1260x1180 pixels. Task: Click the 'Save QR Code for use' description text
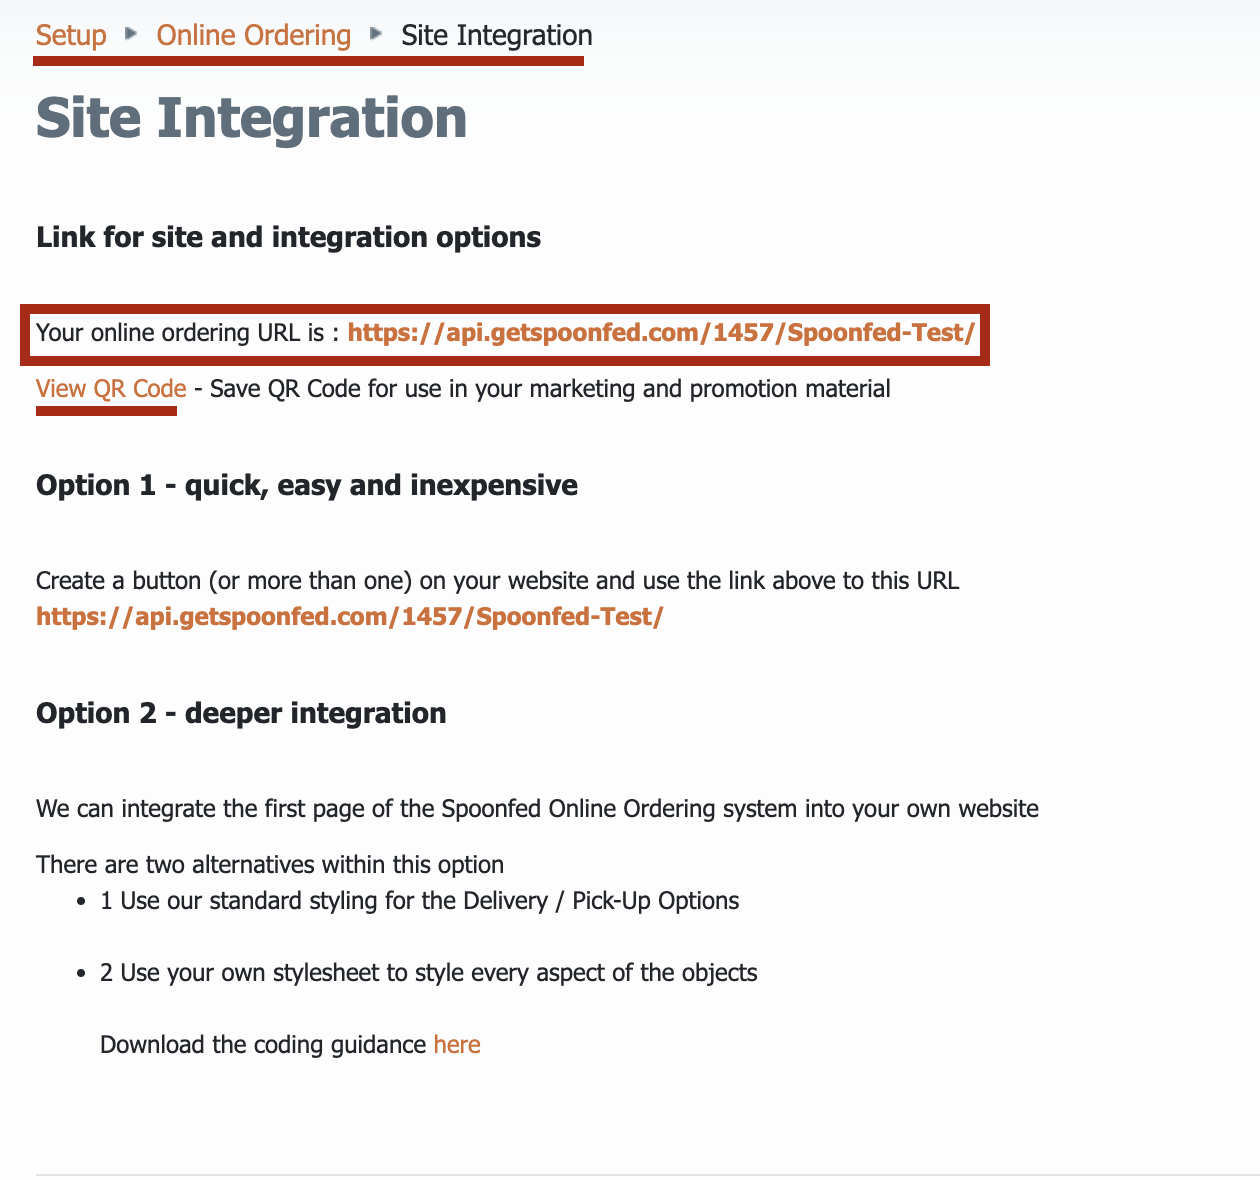click(x=550, y=389)
